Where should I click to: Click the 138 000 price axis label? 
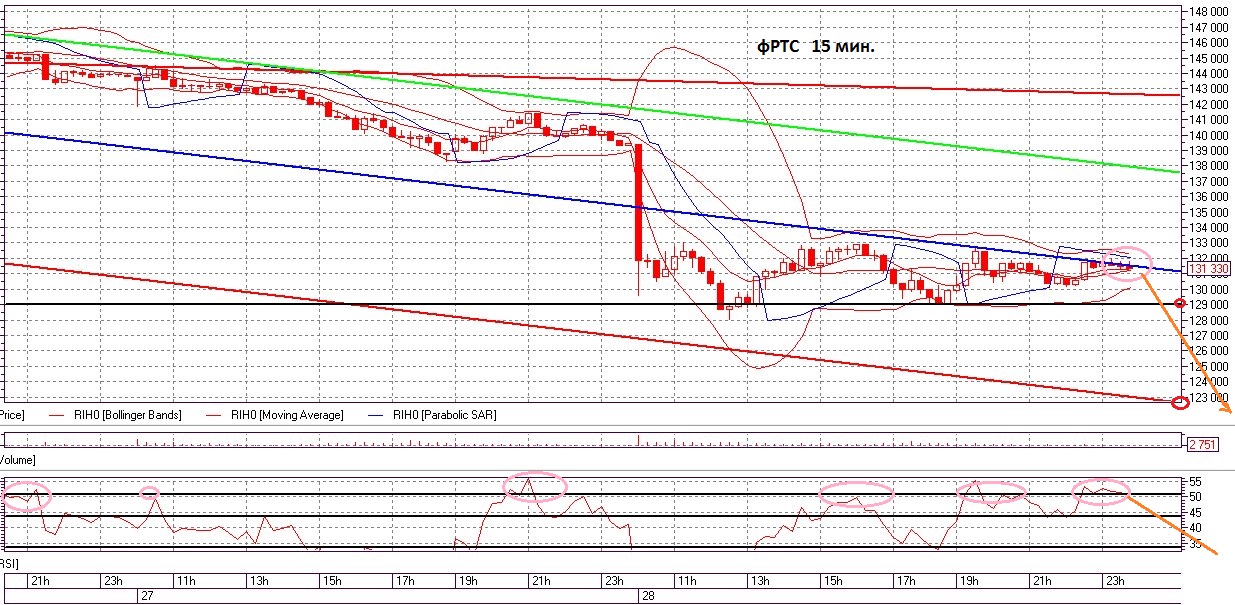[1210, 166]
